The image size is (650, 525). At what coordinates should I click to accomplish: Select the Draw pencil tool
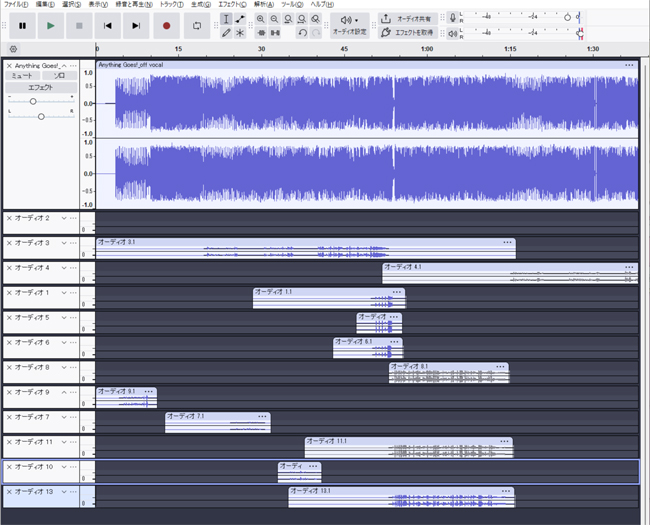(x=226, y=32)
